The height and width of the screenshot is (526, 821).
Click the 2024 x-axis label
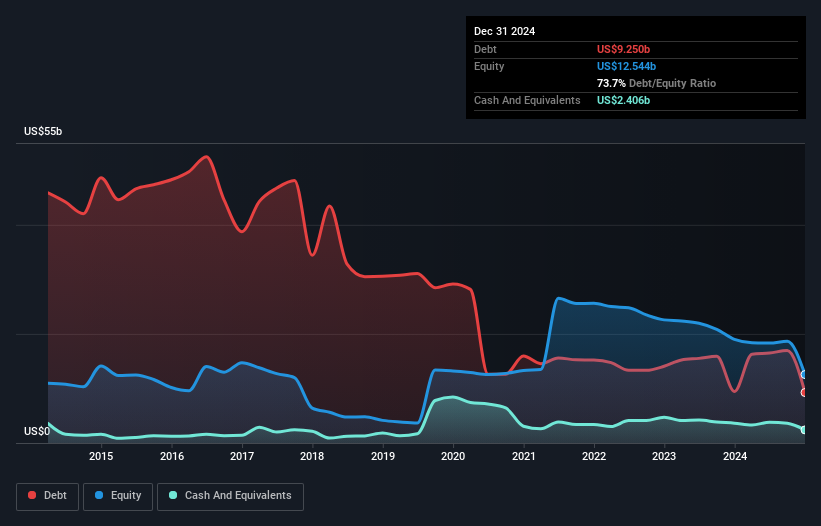(x=735, y=456)
